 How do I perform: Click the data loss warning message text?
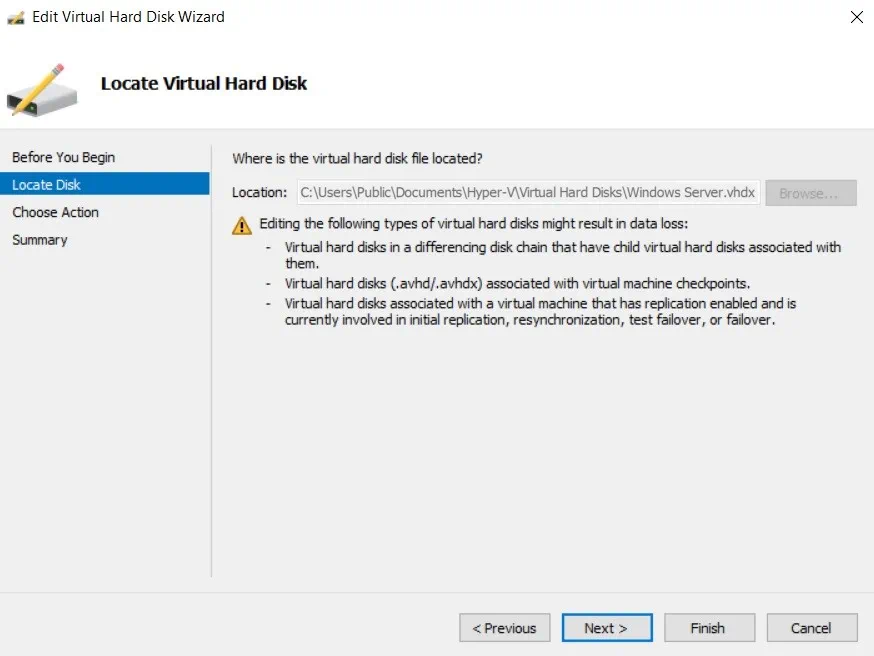[x=473, y=223]
